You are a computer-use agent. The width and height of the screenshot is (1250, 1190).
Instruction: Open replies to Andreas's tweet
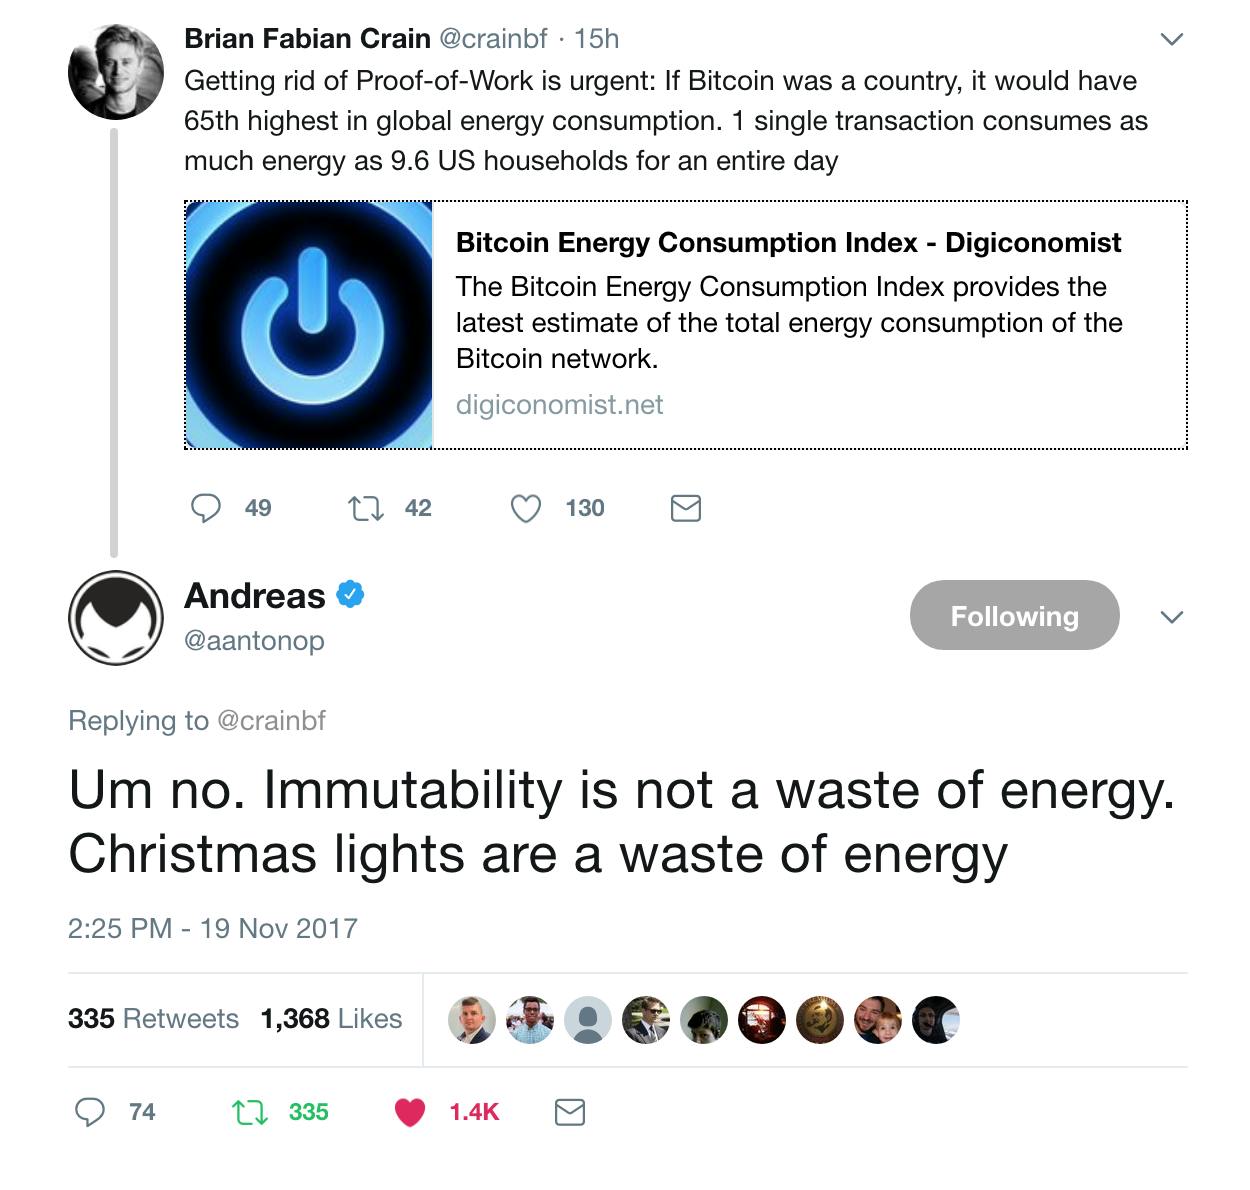[x=92, y=1111]
